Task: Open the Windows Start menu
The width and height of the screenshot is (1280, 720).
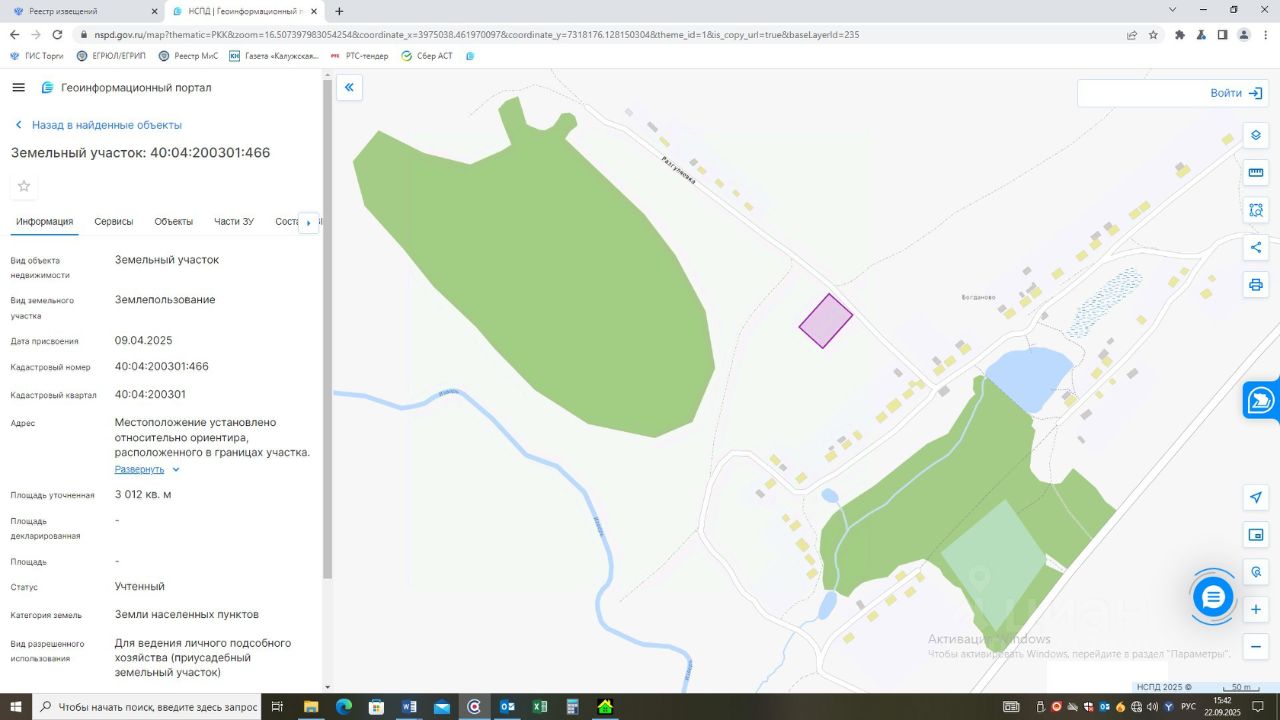Action: coord(16,707)
